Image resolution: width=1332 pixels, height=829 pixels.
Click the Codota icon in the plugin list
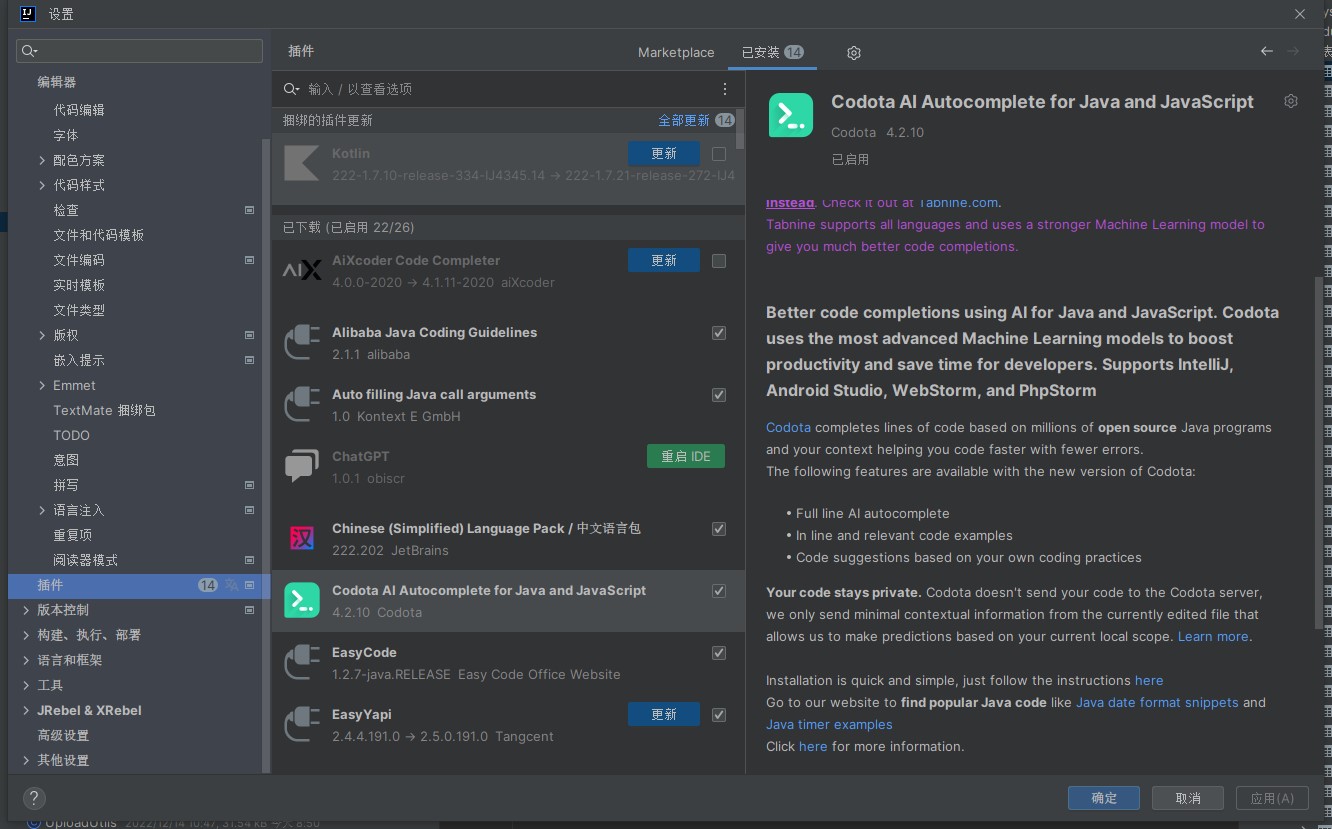(302, 601)
